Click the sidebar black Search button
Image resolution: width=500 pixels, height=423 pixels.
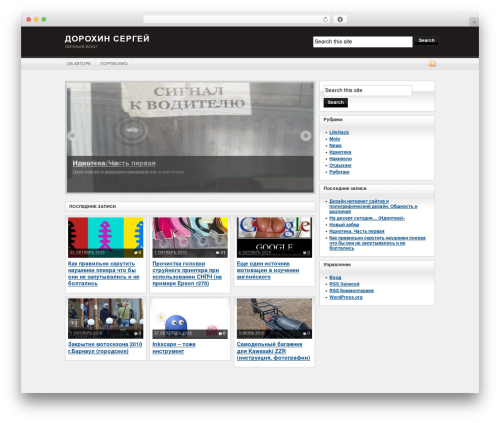(x=336, y=102)
